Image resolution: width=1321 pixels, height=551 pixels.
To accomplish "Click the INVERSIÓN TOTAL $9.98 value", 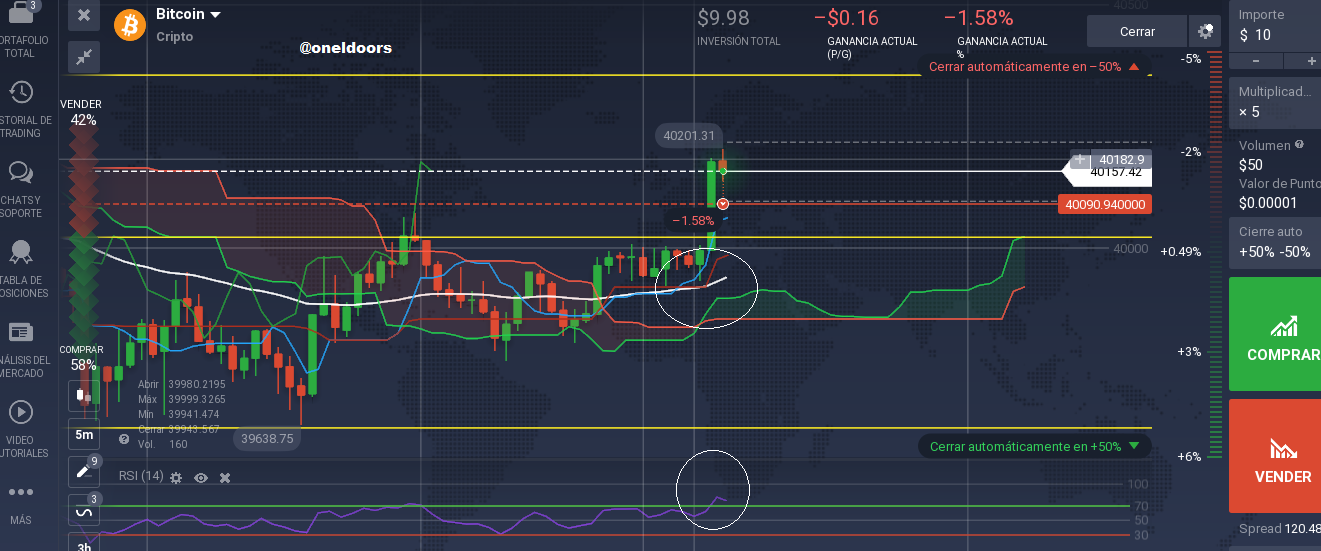I will (723, 18).
